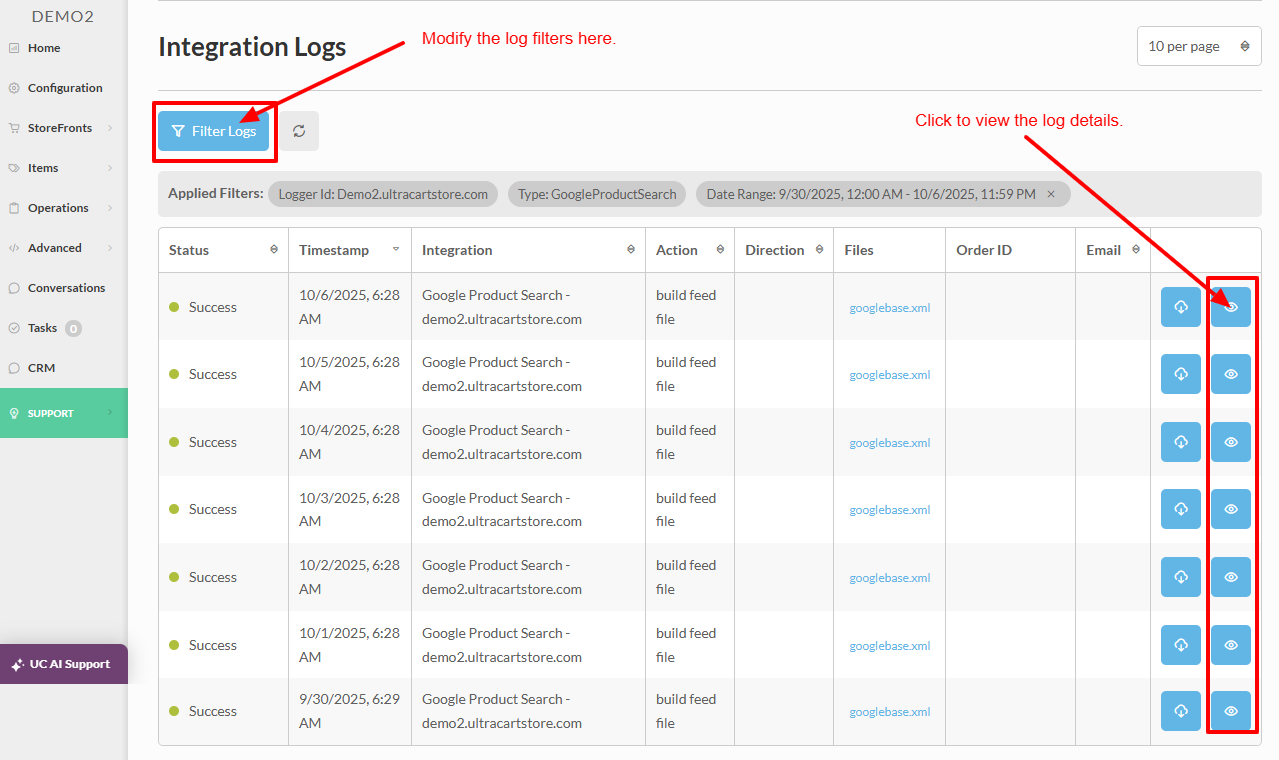Open the Tasks menu item
Image resolution: width=1279 pixels, height=760 pixels.
tap(43, 328)
